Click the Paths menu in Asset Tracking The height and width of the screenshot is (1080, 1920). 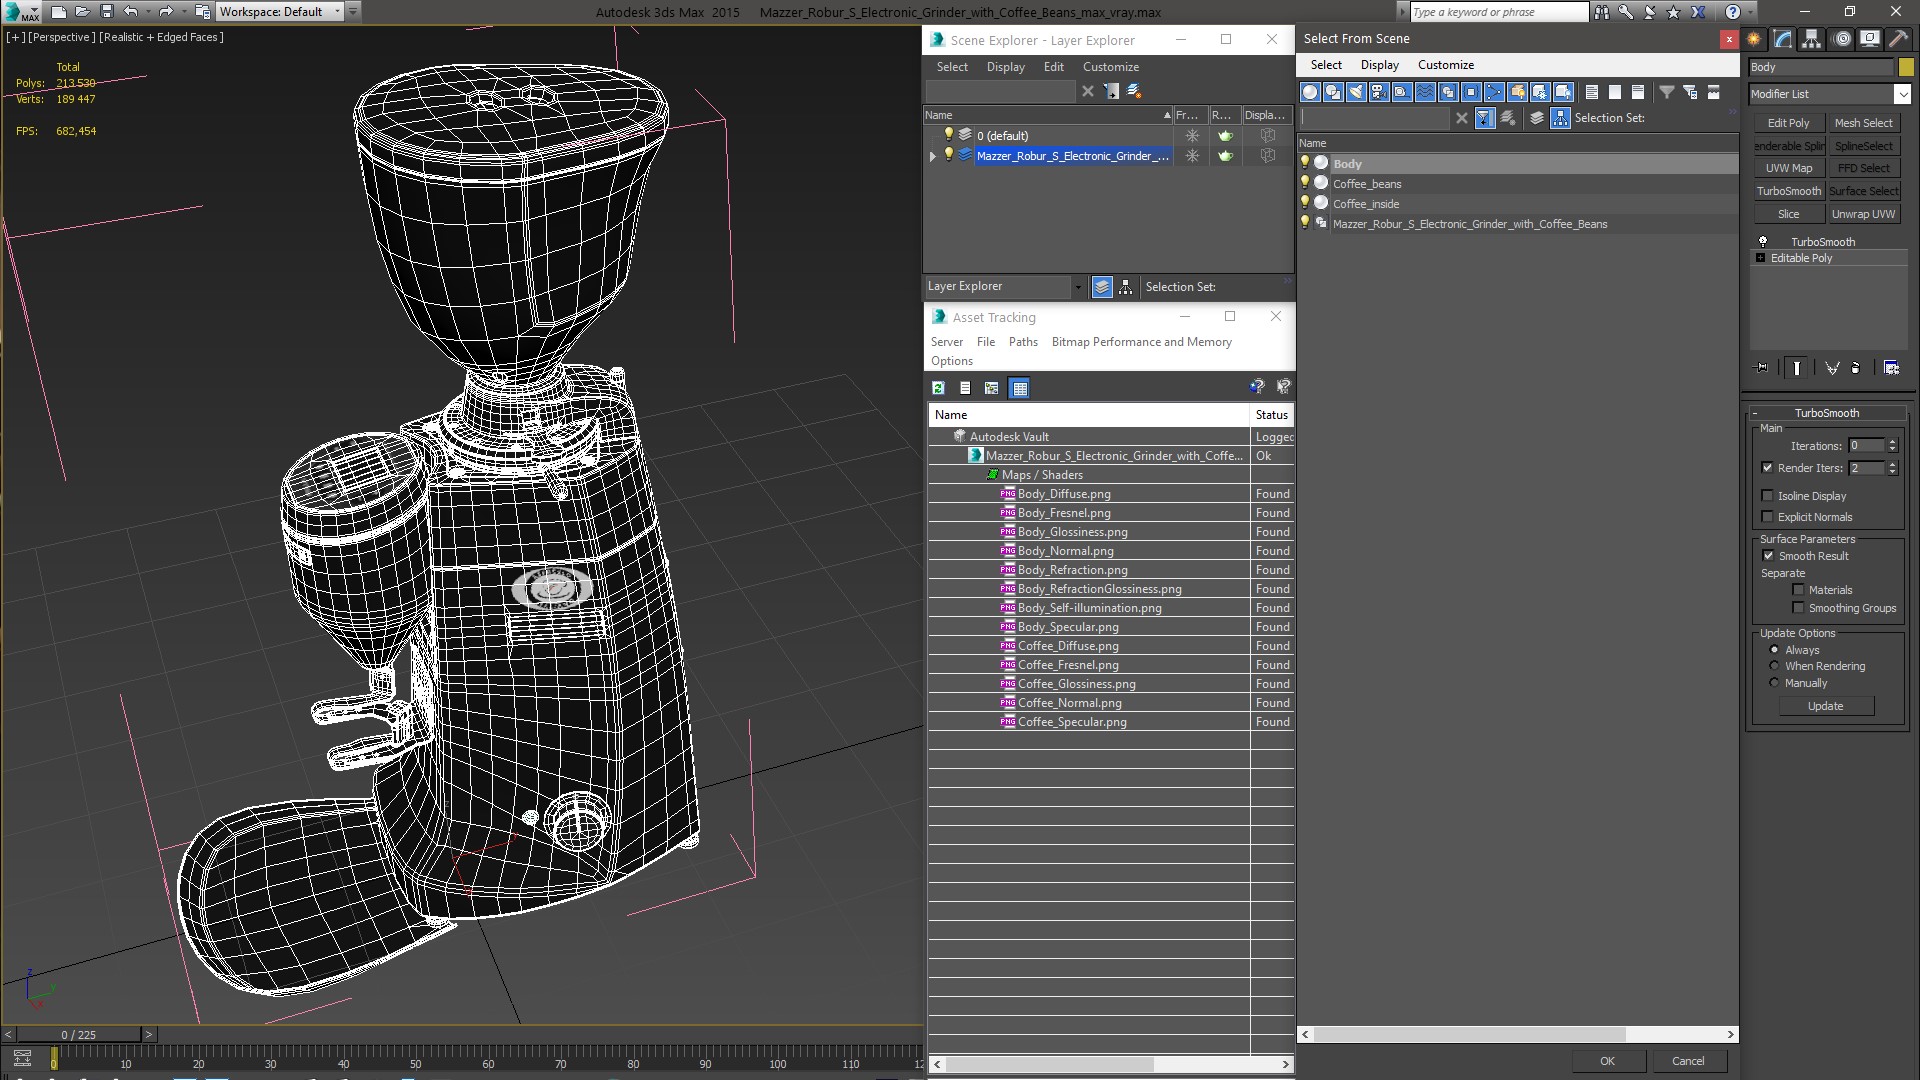[x=1023, y=342]
